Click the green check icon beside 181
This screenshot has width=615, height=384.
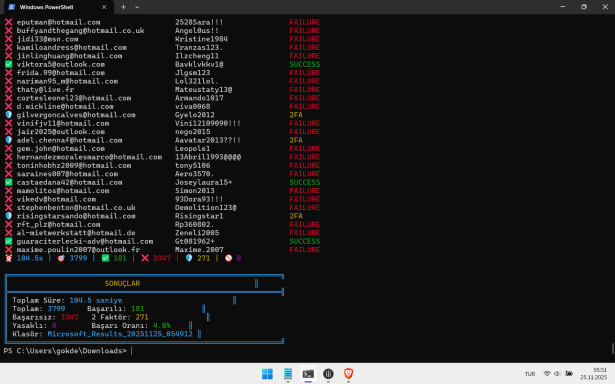pyautogui.click(x=105, y=258)
